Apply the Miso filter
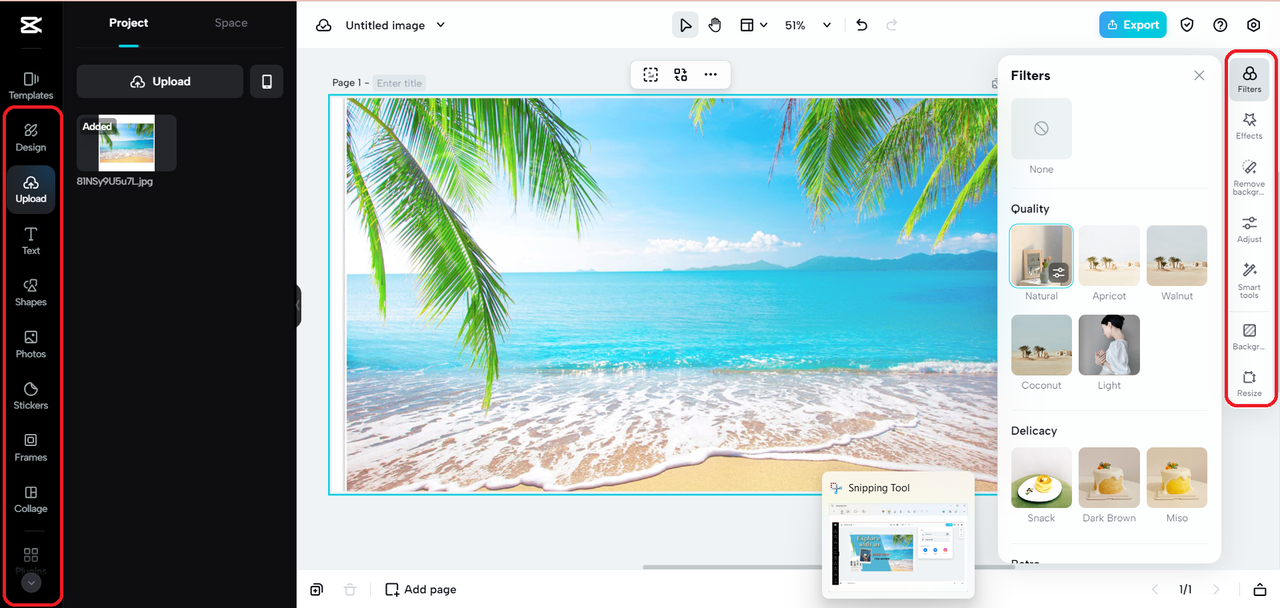Viewport: 1280px width, 608px height. [1177, 478]
